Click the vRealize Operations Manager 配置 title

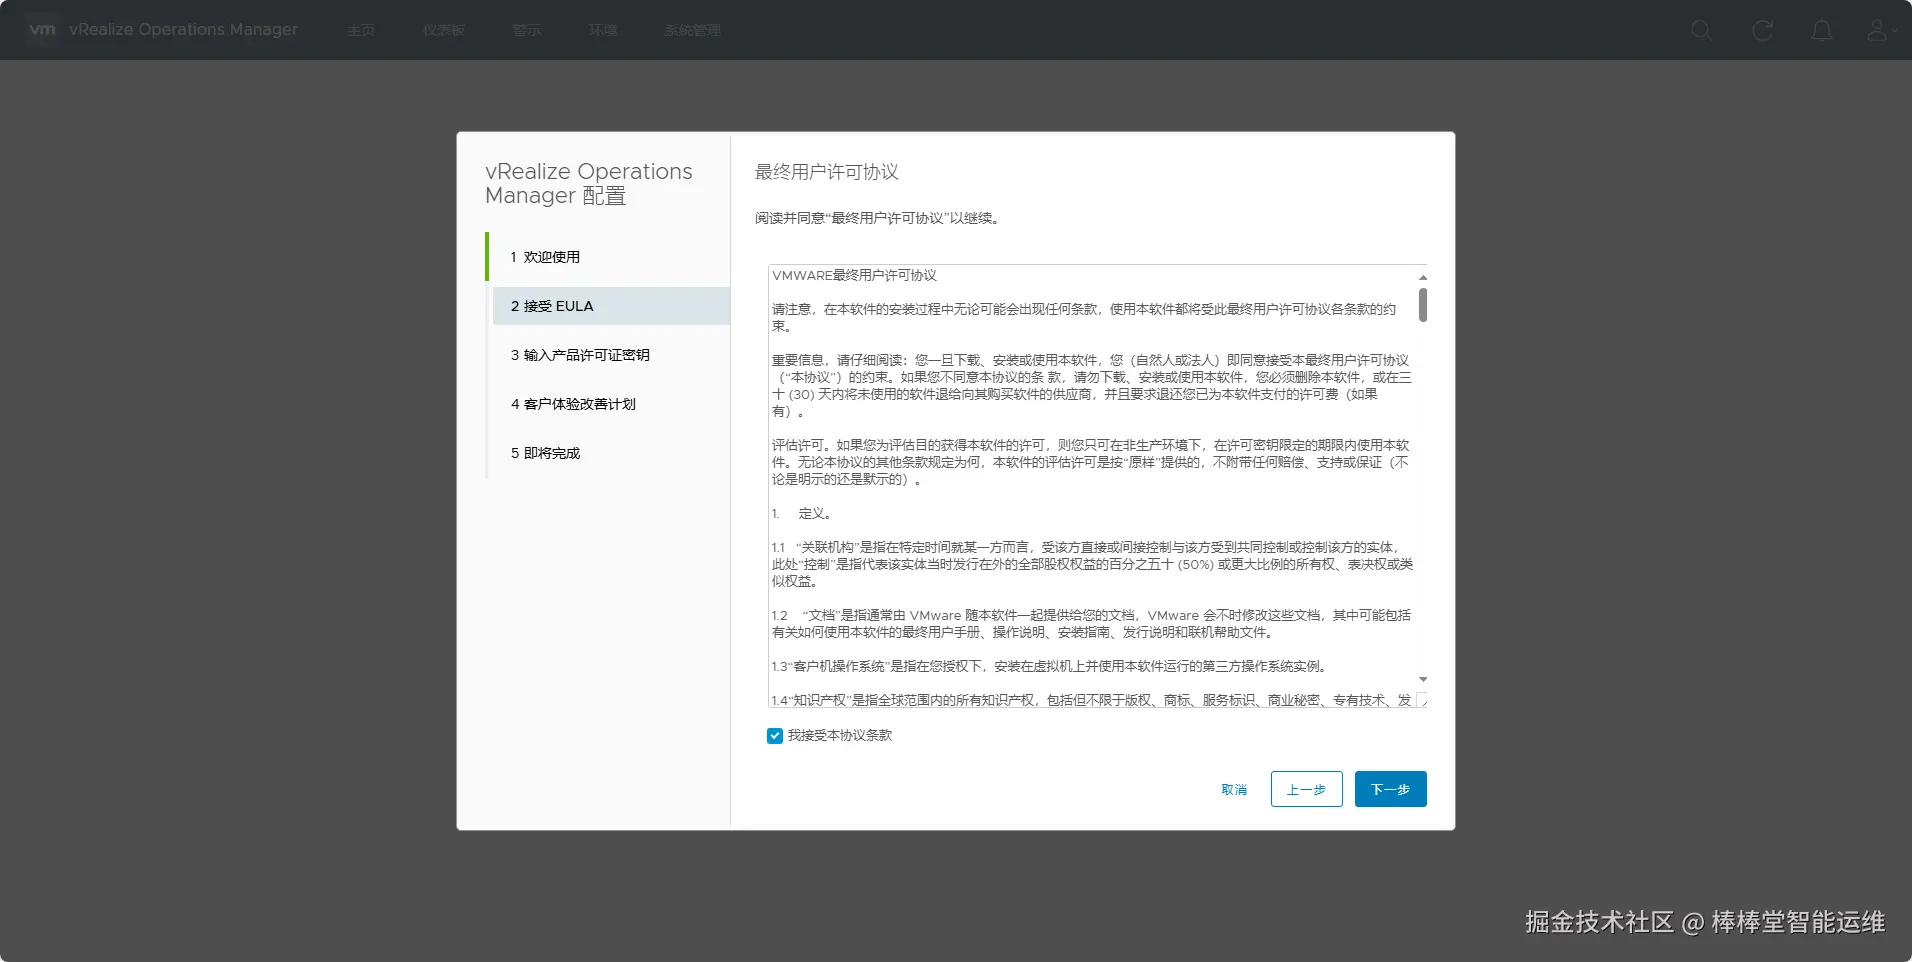pos(589,184)
